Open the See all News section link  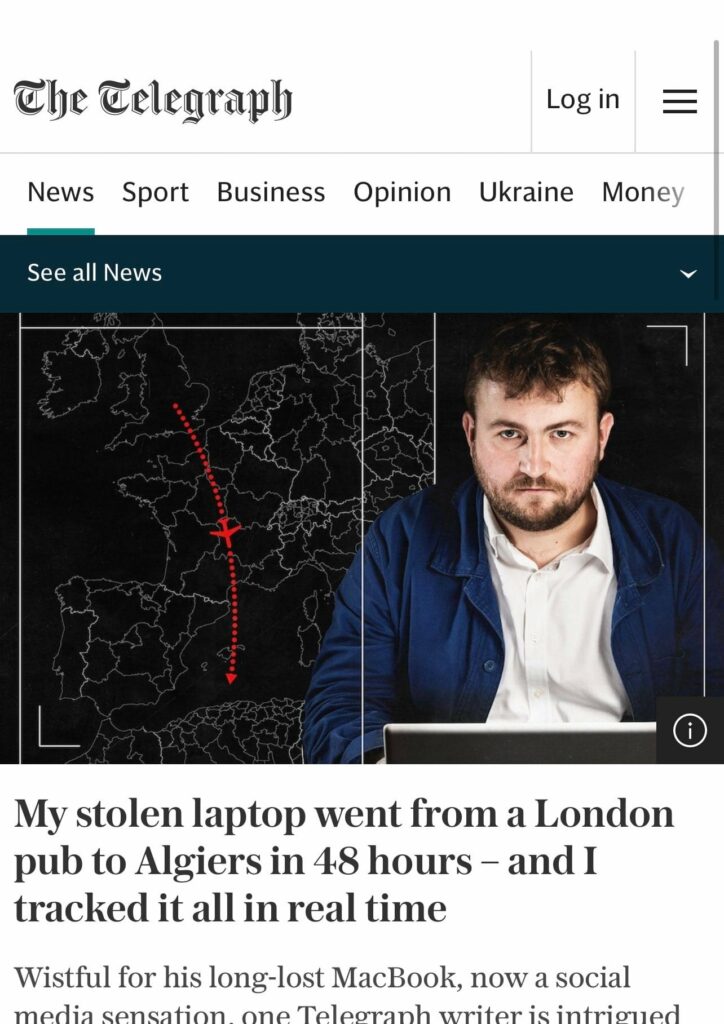95,272
